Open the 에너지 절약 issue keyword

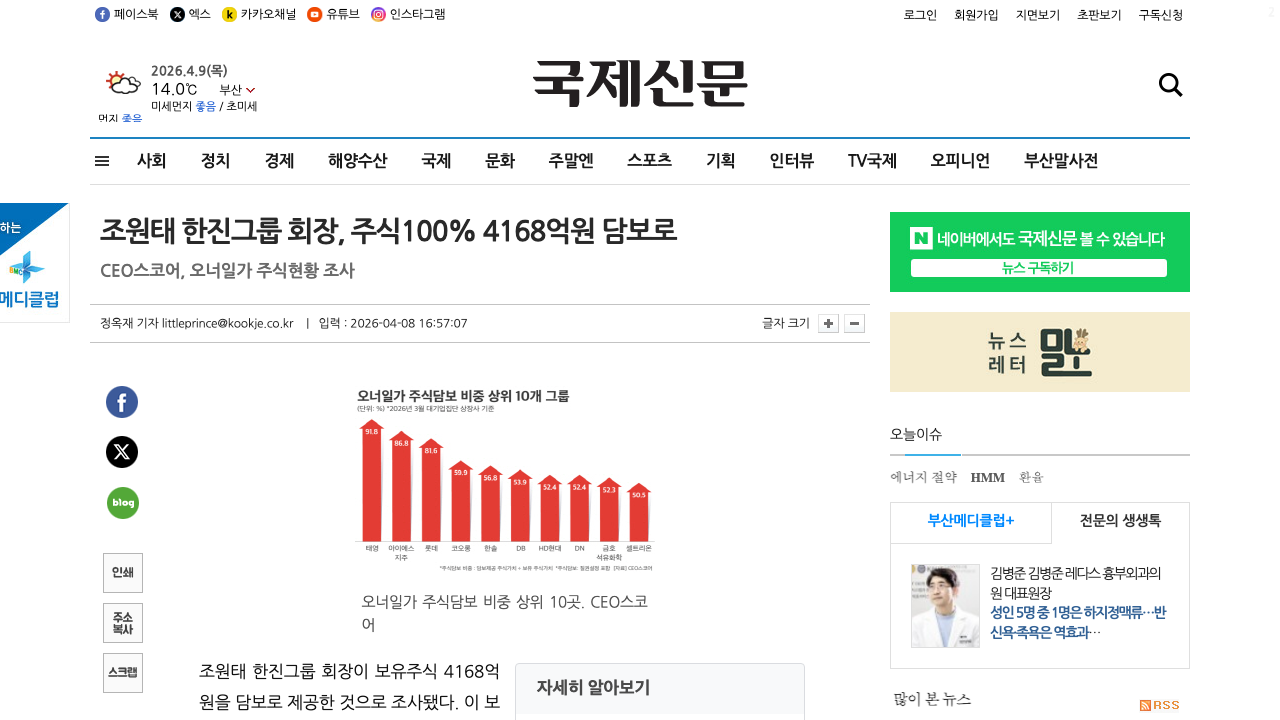tap(923, 478)
